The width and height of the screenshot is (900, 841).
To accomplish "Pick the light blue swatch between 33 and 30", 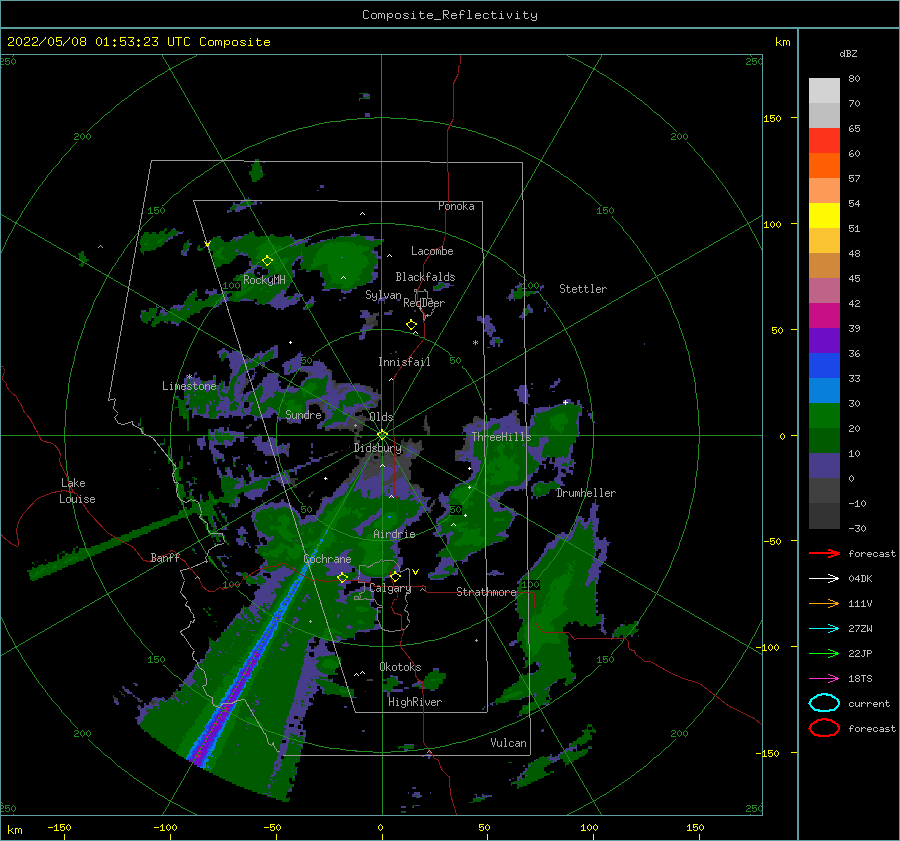I will (x=824, y=390).
